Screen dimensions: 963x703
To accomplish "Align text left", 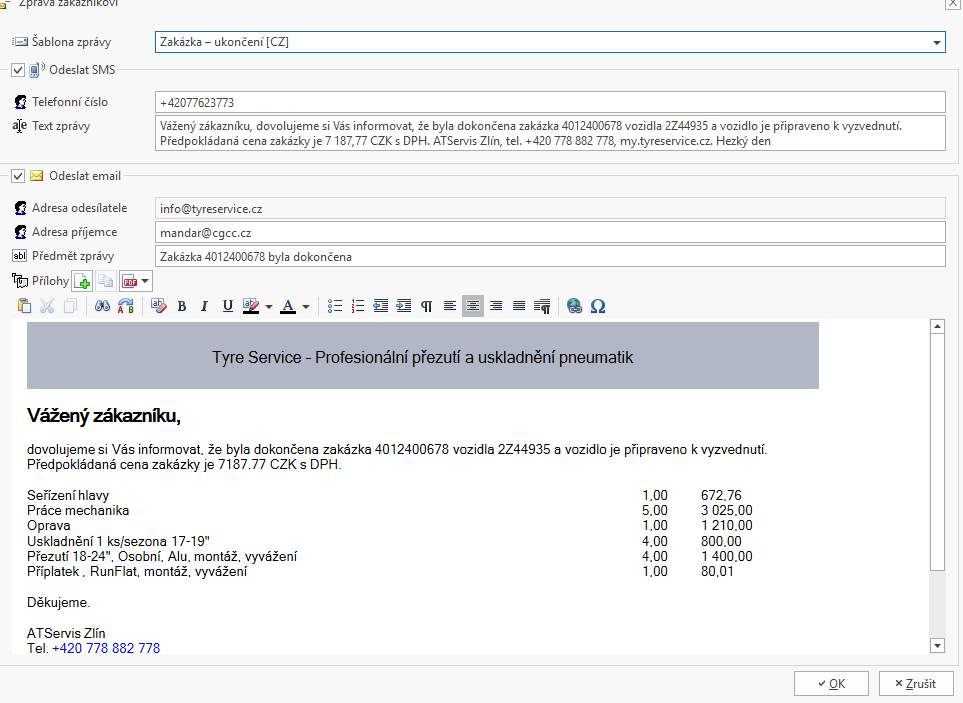I will 450,306.
